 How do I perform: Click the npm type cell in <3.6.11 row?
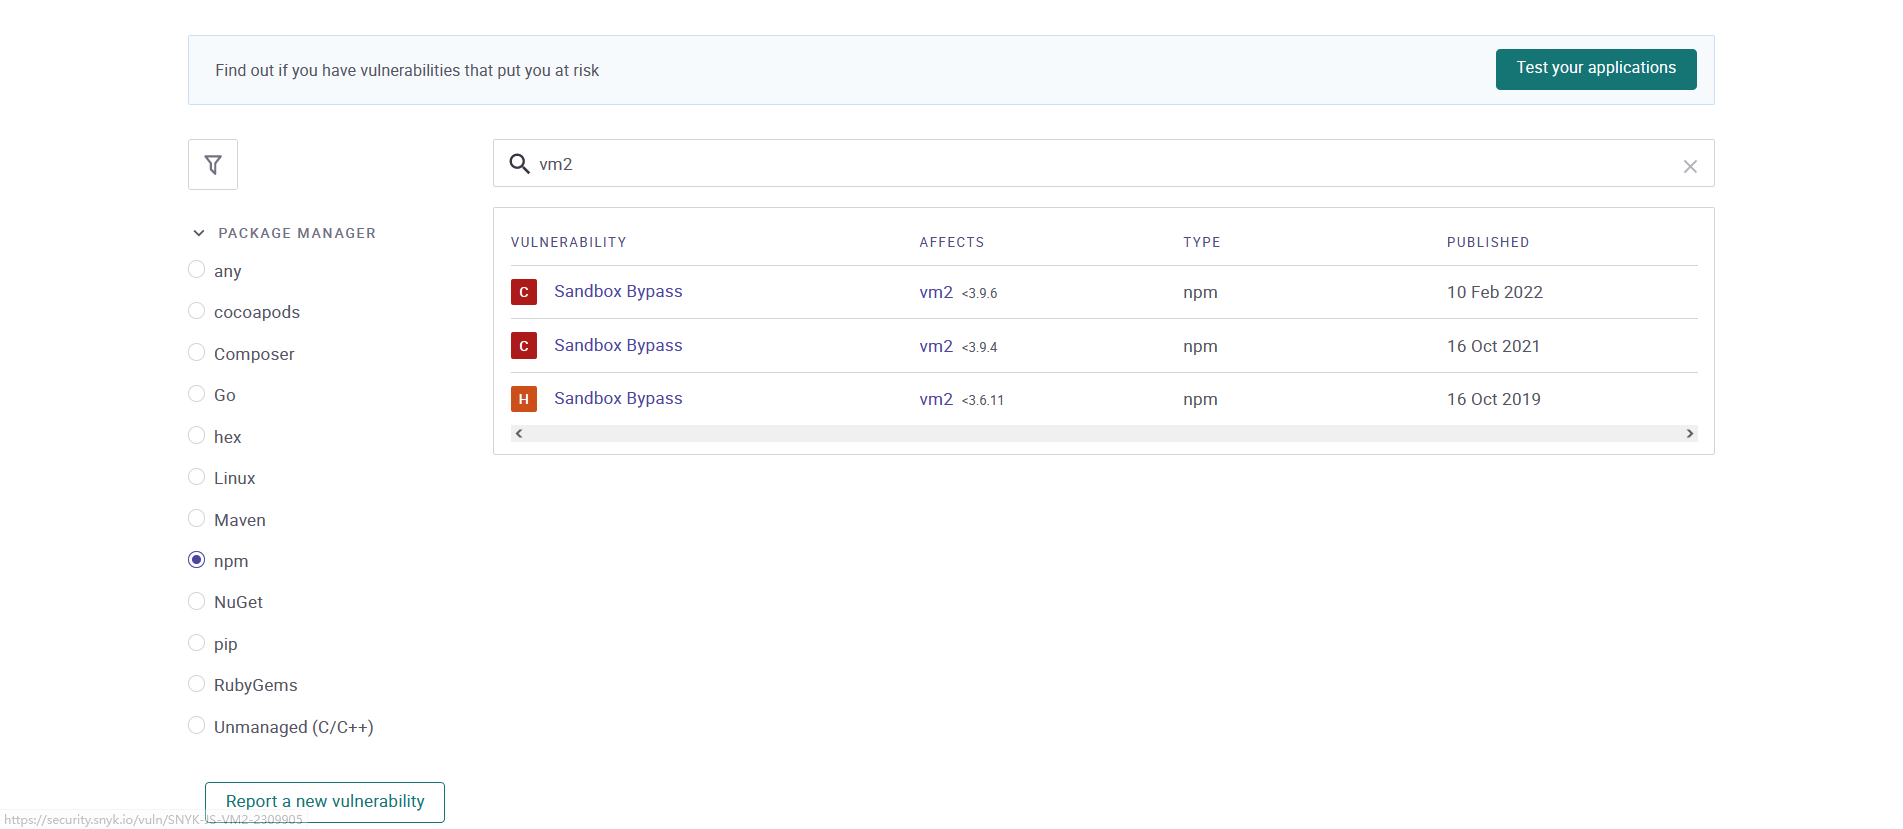(1200, 399)
